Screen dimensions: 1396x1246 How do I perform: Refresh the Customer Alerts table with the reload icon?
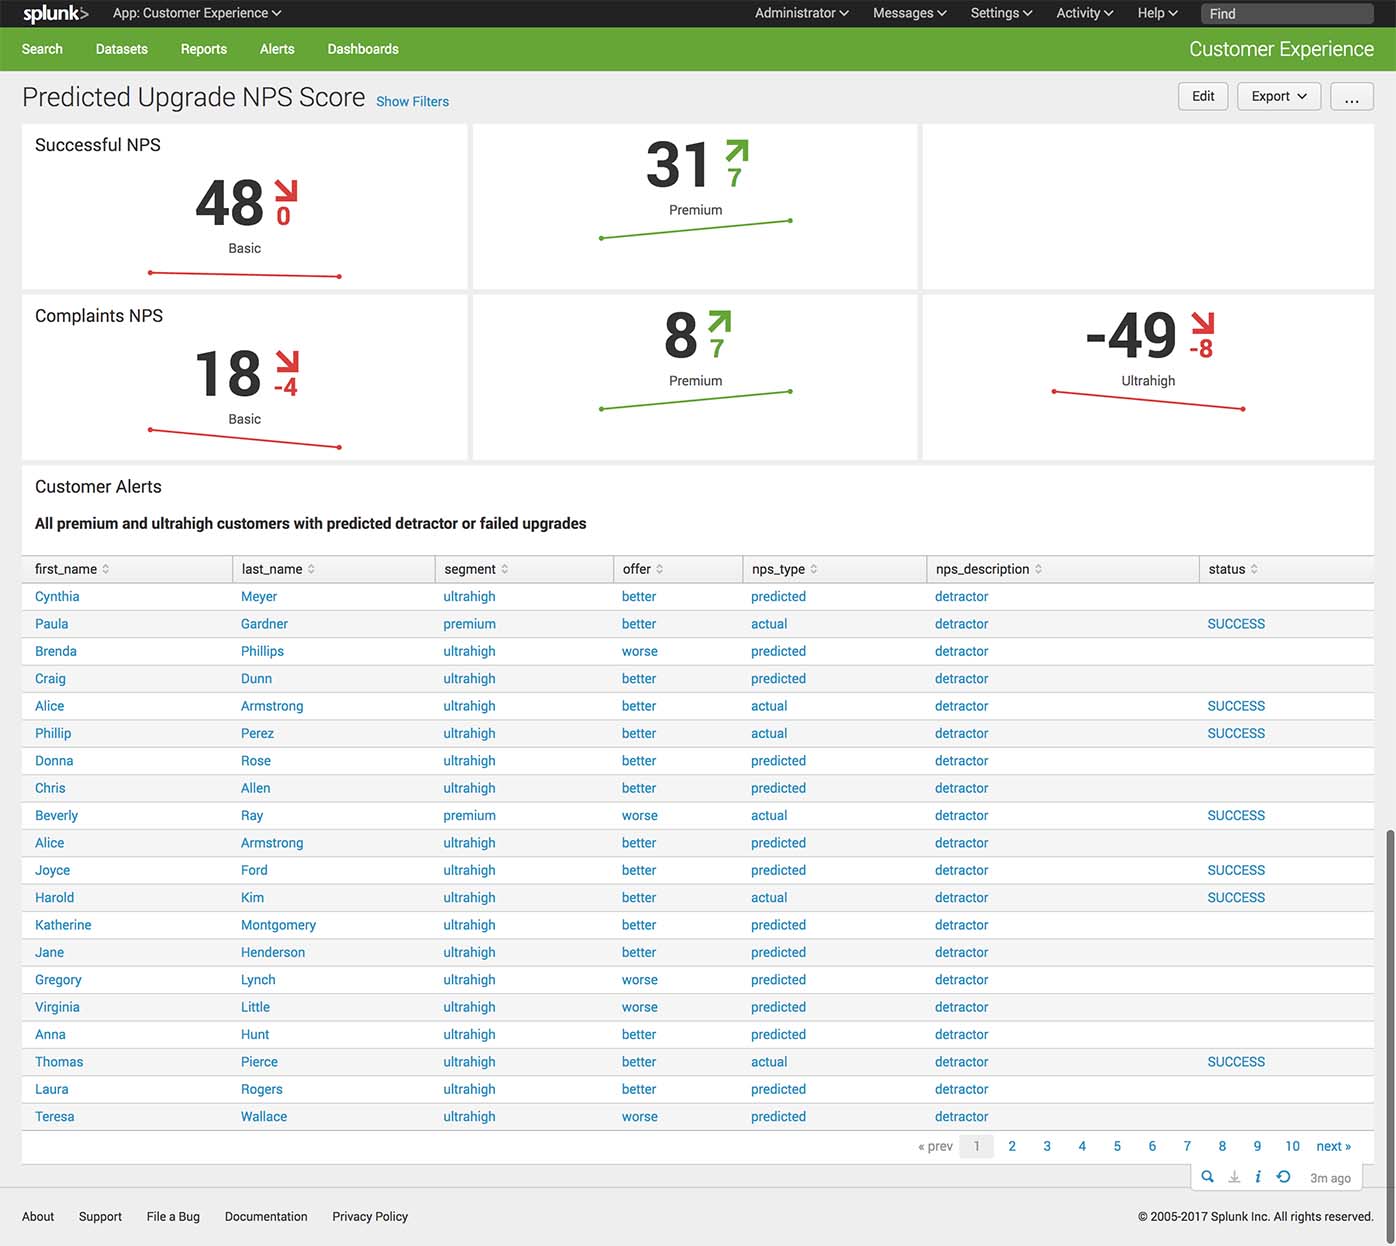(x=1283, y=1177)
